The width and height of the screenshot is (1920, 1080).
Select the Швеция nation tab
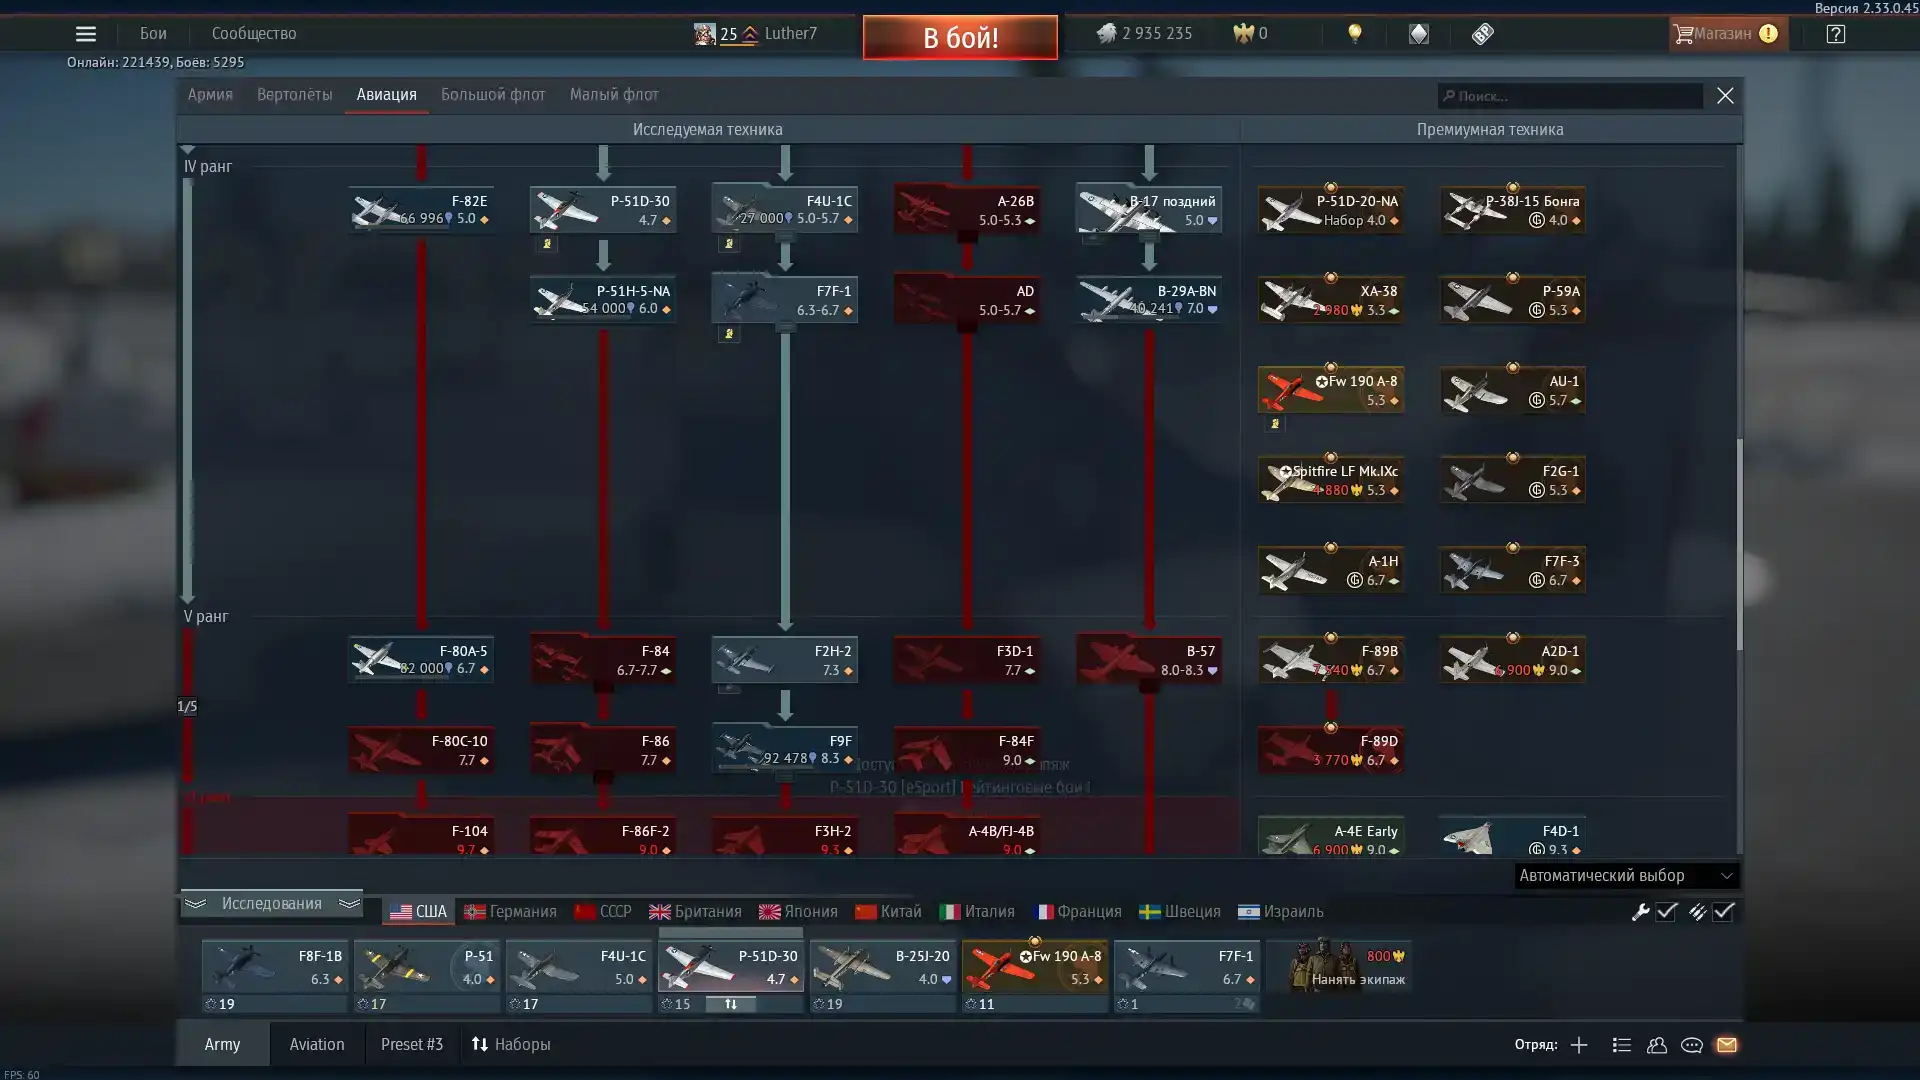1180,912
